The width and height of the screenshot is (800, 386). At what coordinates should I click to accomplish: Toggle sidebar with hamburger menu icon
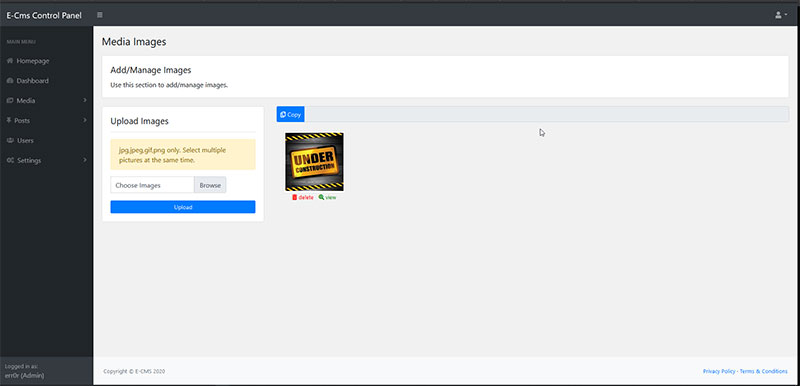(99, 15)
